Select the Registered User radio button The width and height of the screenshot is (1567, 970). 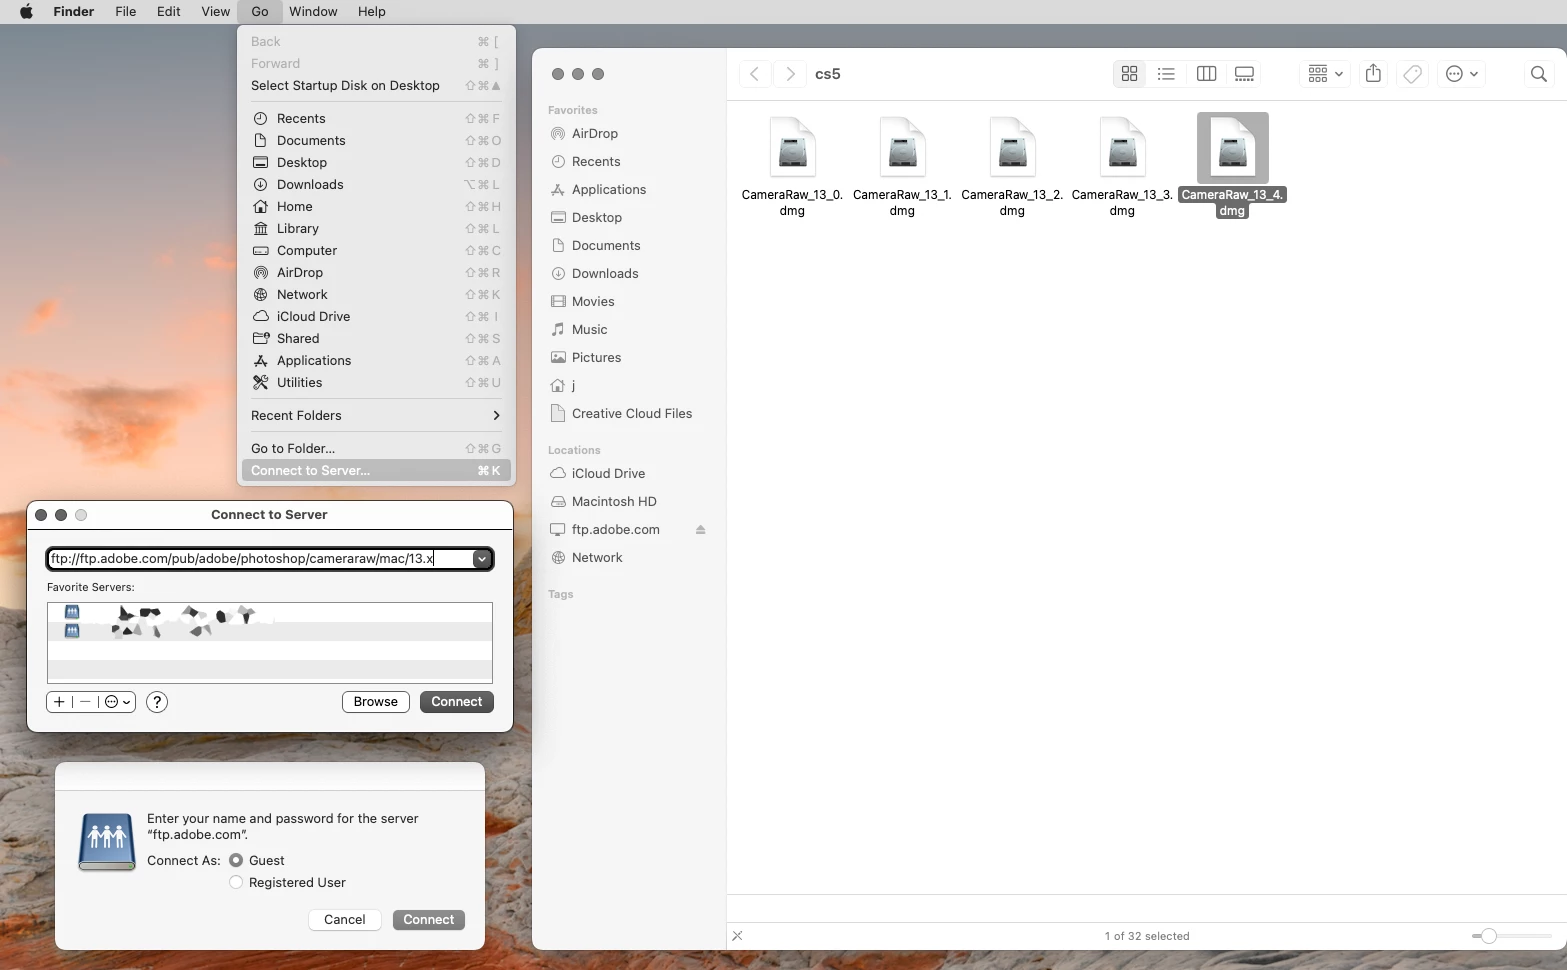236,883
